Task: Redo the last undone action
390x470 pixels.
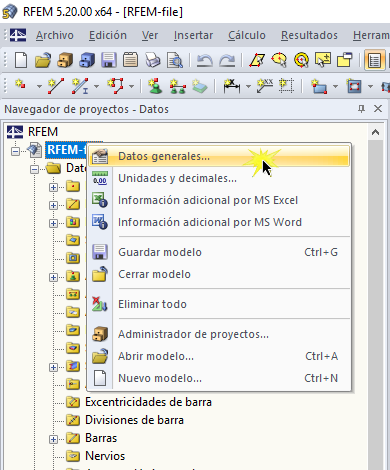Action: (227, 60)
